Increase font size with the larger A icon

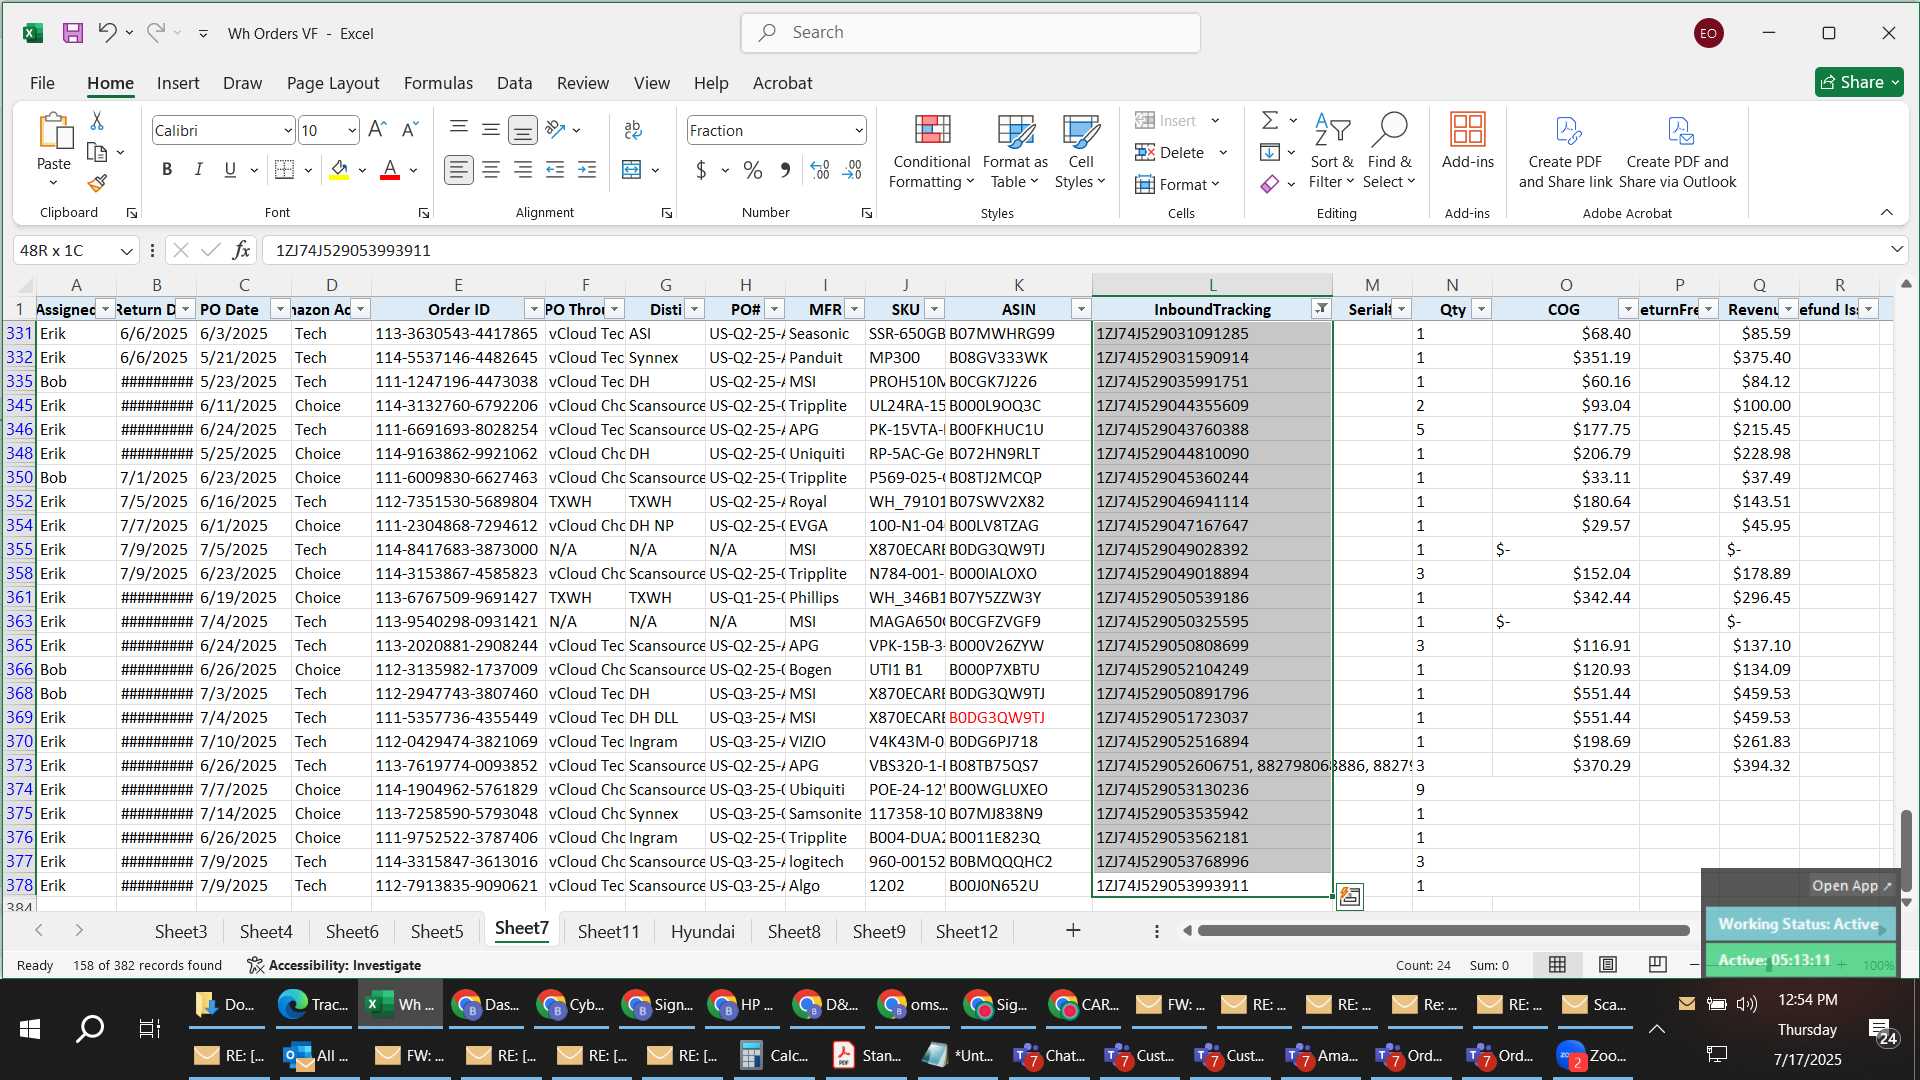click(377, 130)
